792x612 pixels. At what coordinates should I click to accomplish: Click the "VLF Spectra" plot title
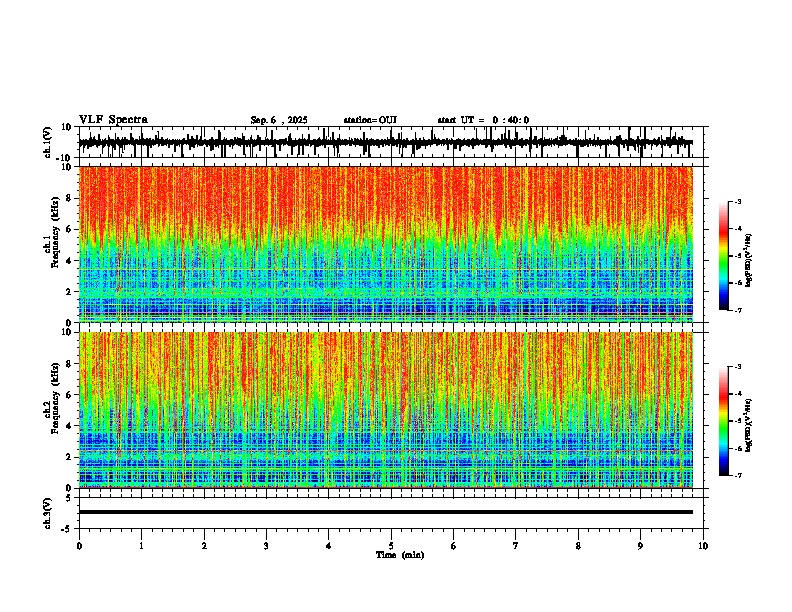113,119
